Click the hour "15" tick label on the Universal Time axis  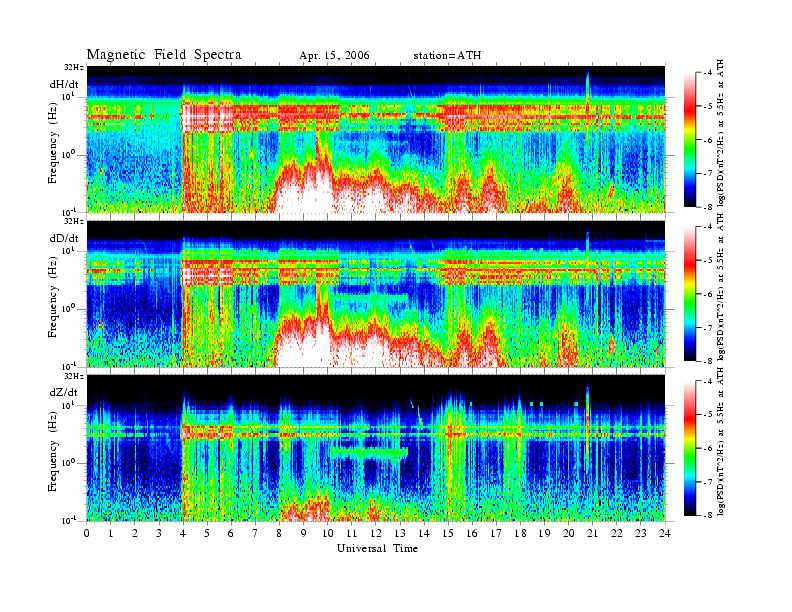click(x=448, y=533)
